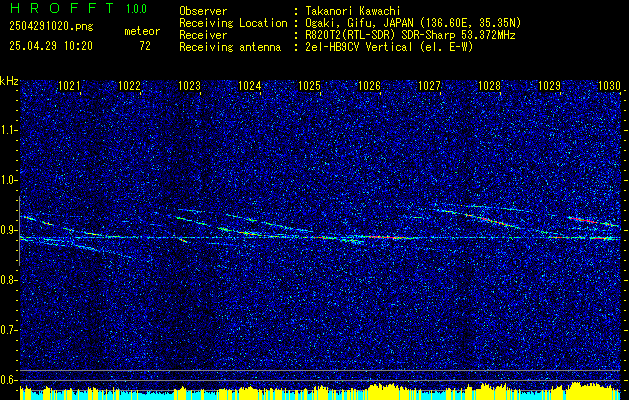Select the filename 2504291020.png
629x400 pixels.
(x=51, y=26)
